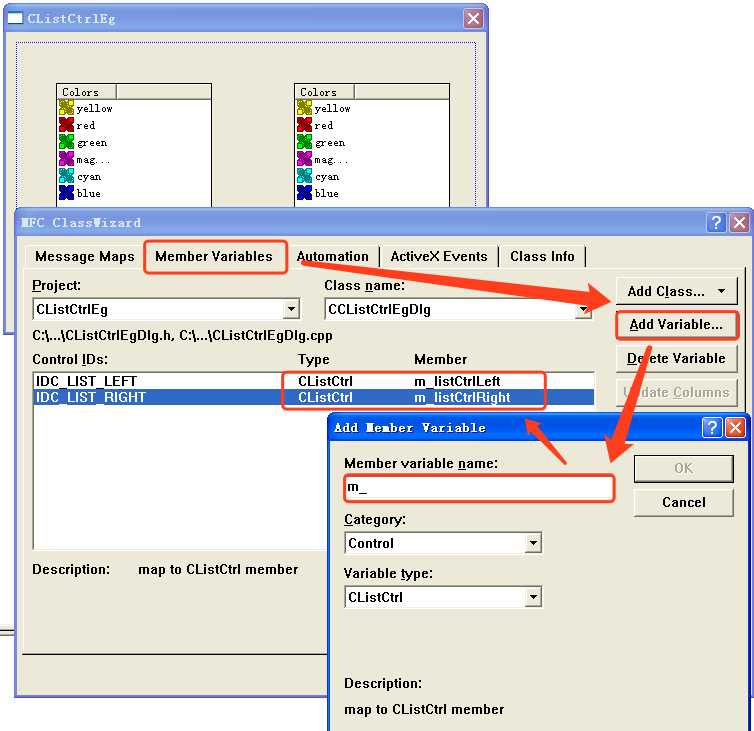The height and width of the screenshot is (731, 754).
Task: Select green item icon in left list
Action: pyautogui.click(x=66, y=141)
